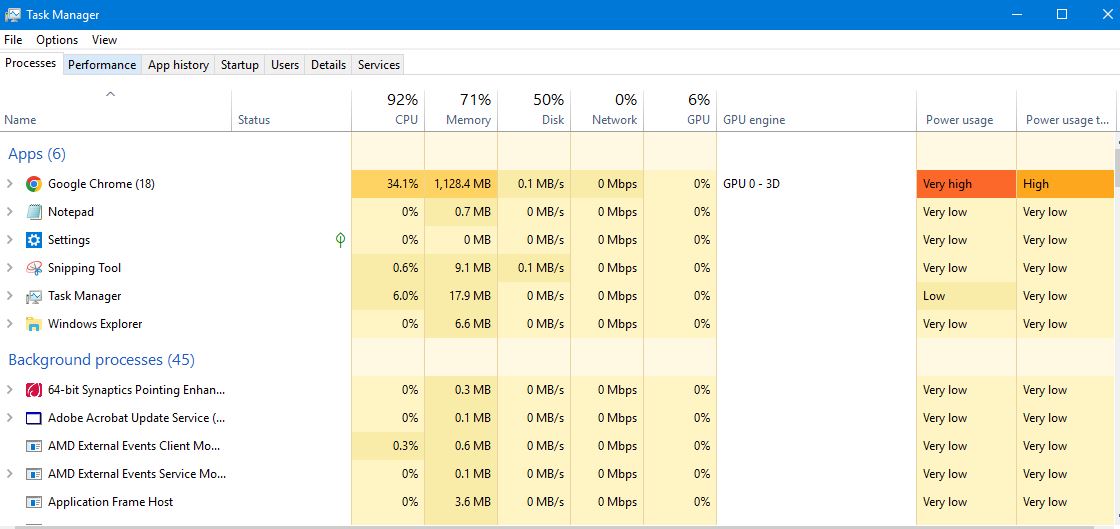Click the Synaptics Pointing process icon

(x=34, y=390)
